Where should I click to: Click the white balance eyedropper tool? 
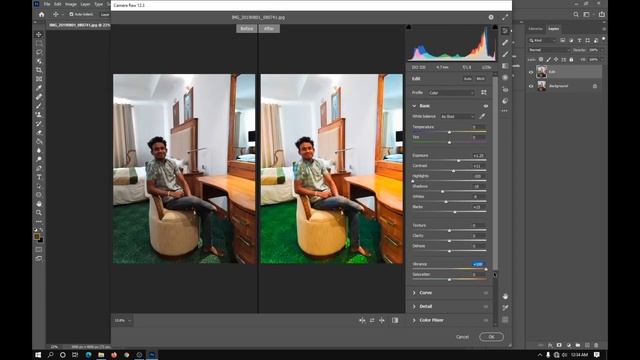tap(482, 116)
